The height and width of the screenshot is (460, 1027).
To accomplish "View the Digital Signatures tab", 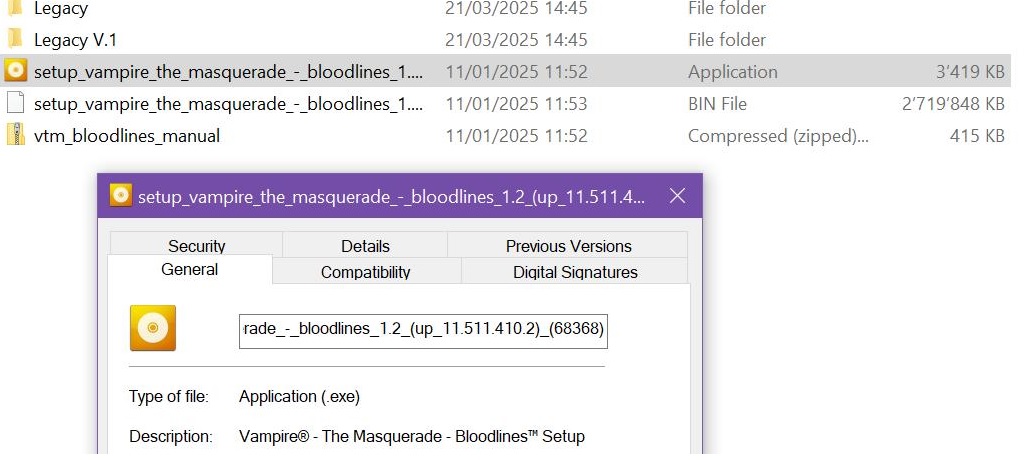I will [x=575, y=271].
